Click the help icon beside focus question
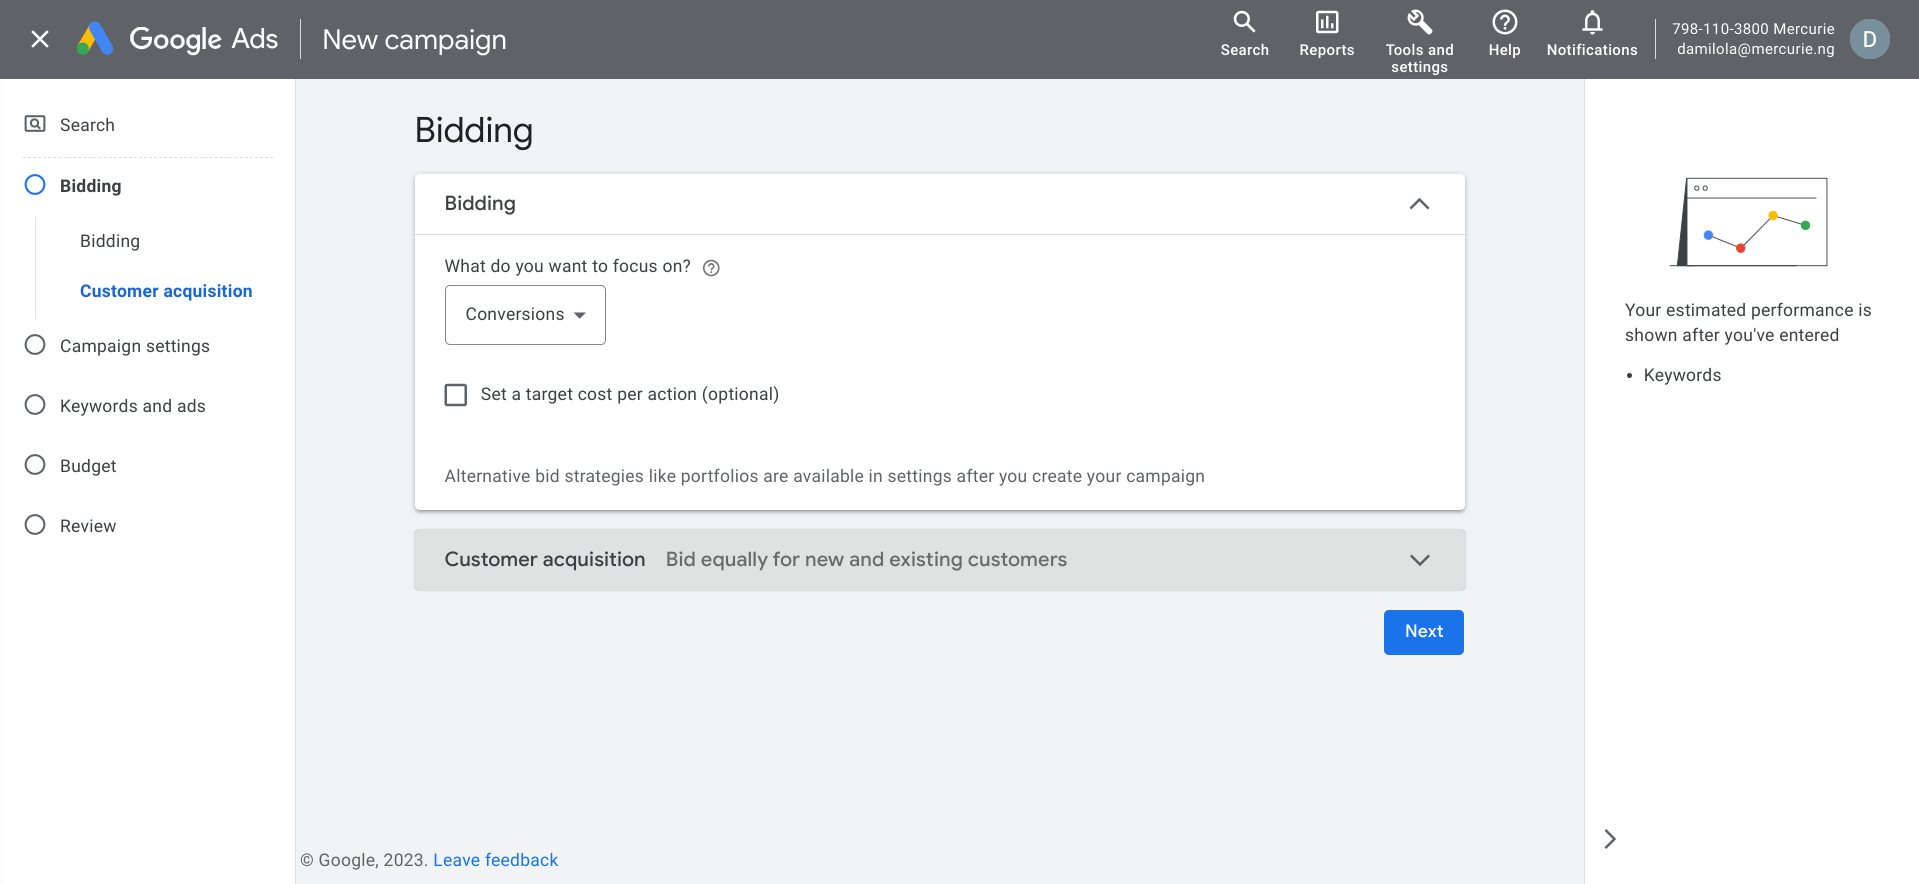1919x884 pixels. 711,268
